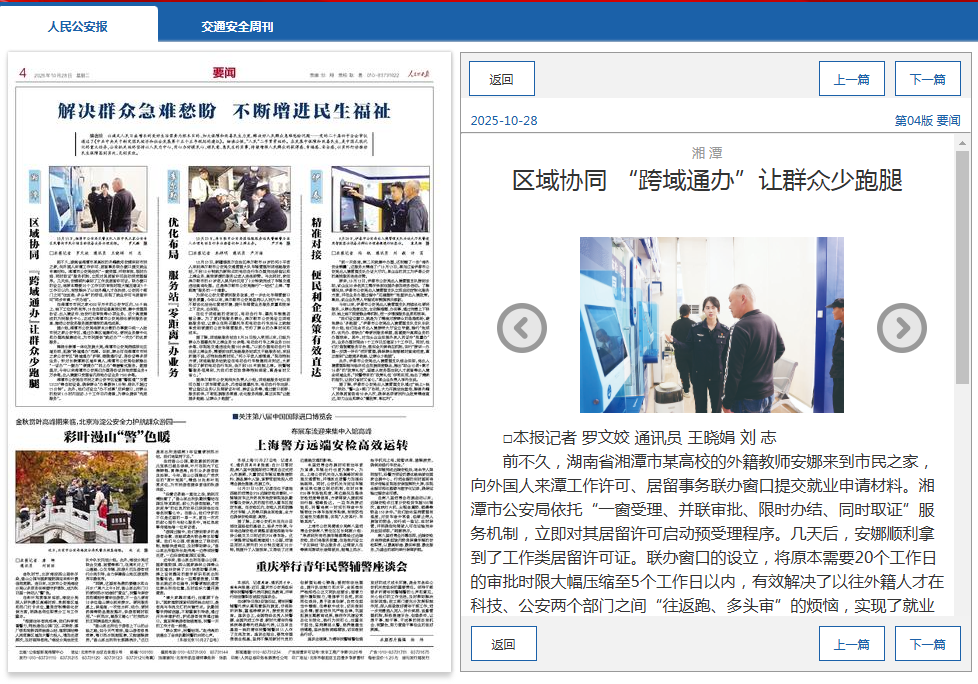Image resolution: width=978 pixels, height=684 pixels.
Task: Click the left column kiosk photo on page
Action: (98, 199)
